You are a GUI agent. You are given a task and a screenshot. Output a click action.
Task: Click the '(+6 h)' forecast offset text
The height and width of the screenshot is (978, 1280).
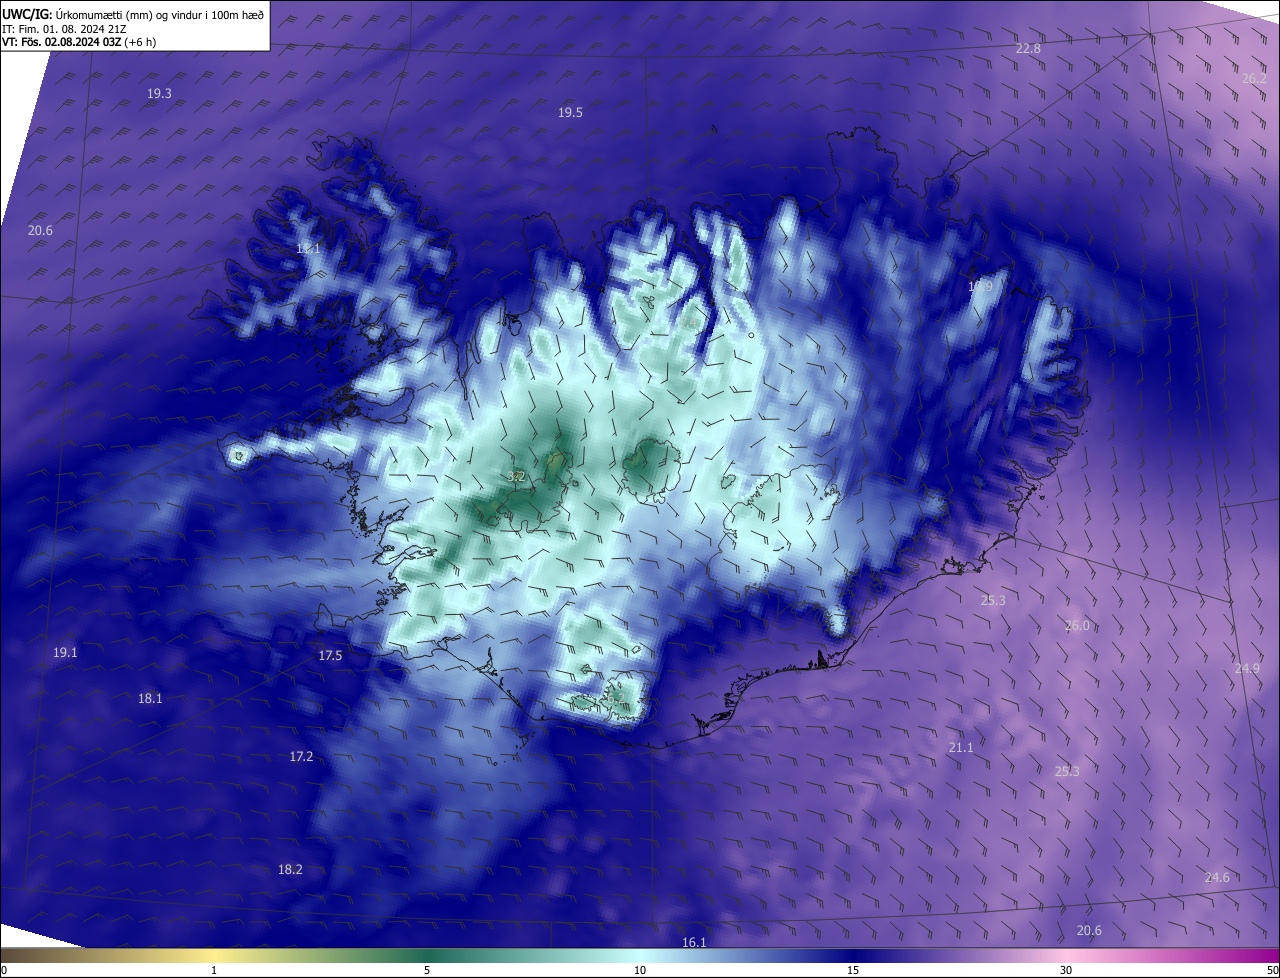tap(142, 42)
